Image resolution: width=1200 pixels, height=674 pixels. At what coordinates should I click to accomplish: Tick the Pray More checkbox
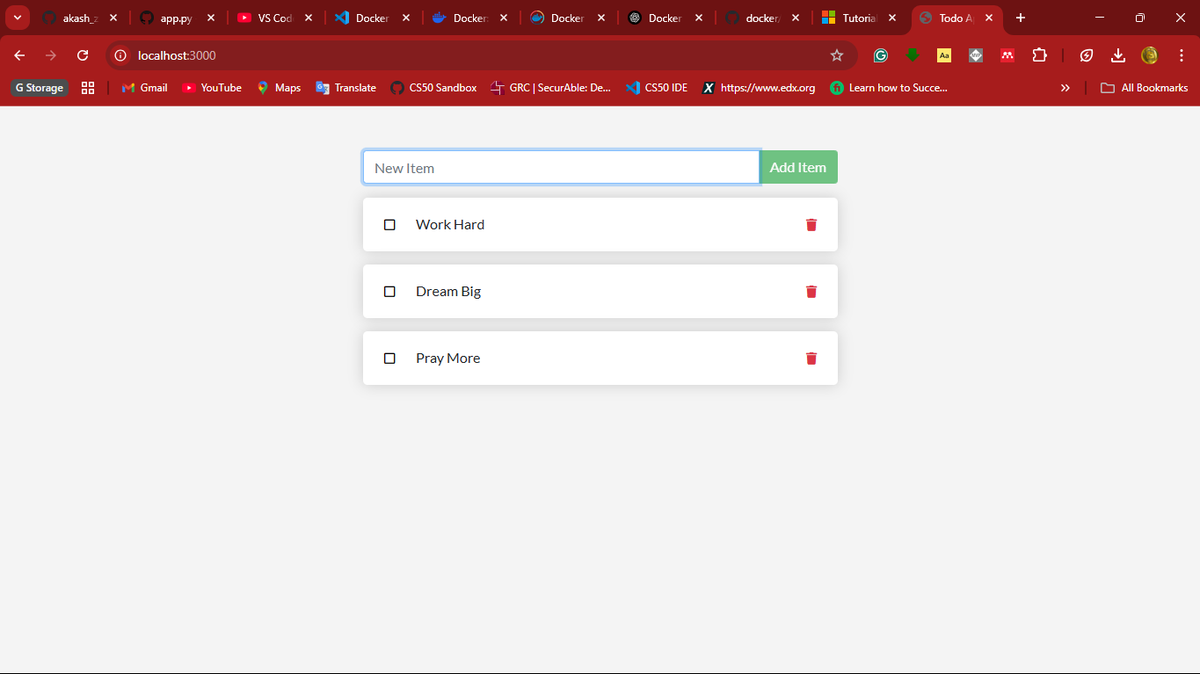390,358
